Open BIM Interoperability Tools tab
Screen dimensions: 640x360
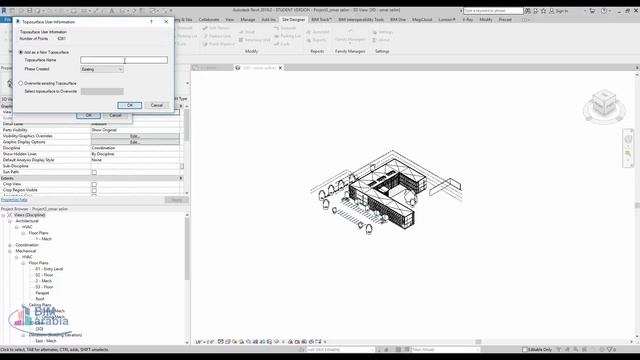point(361,20)
